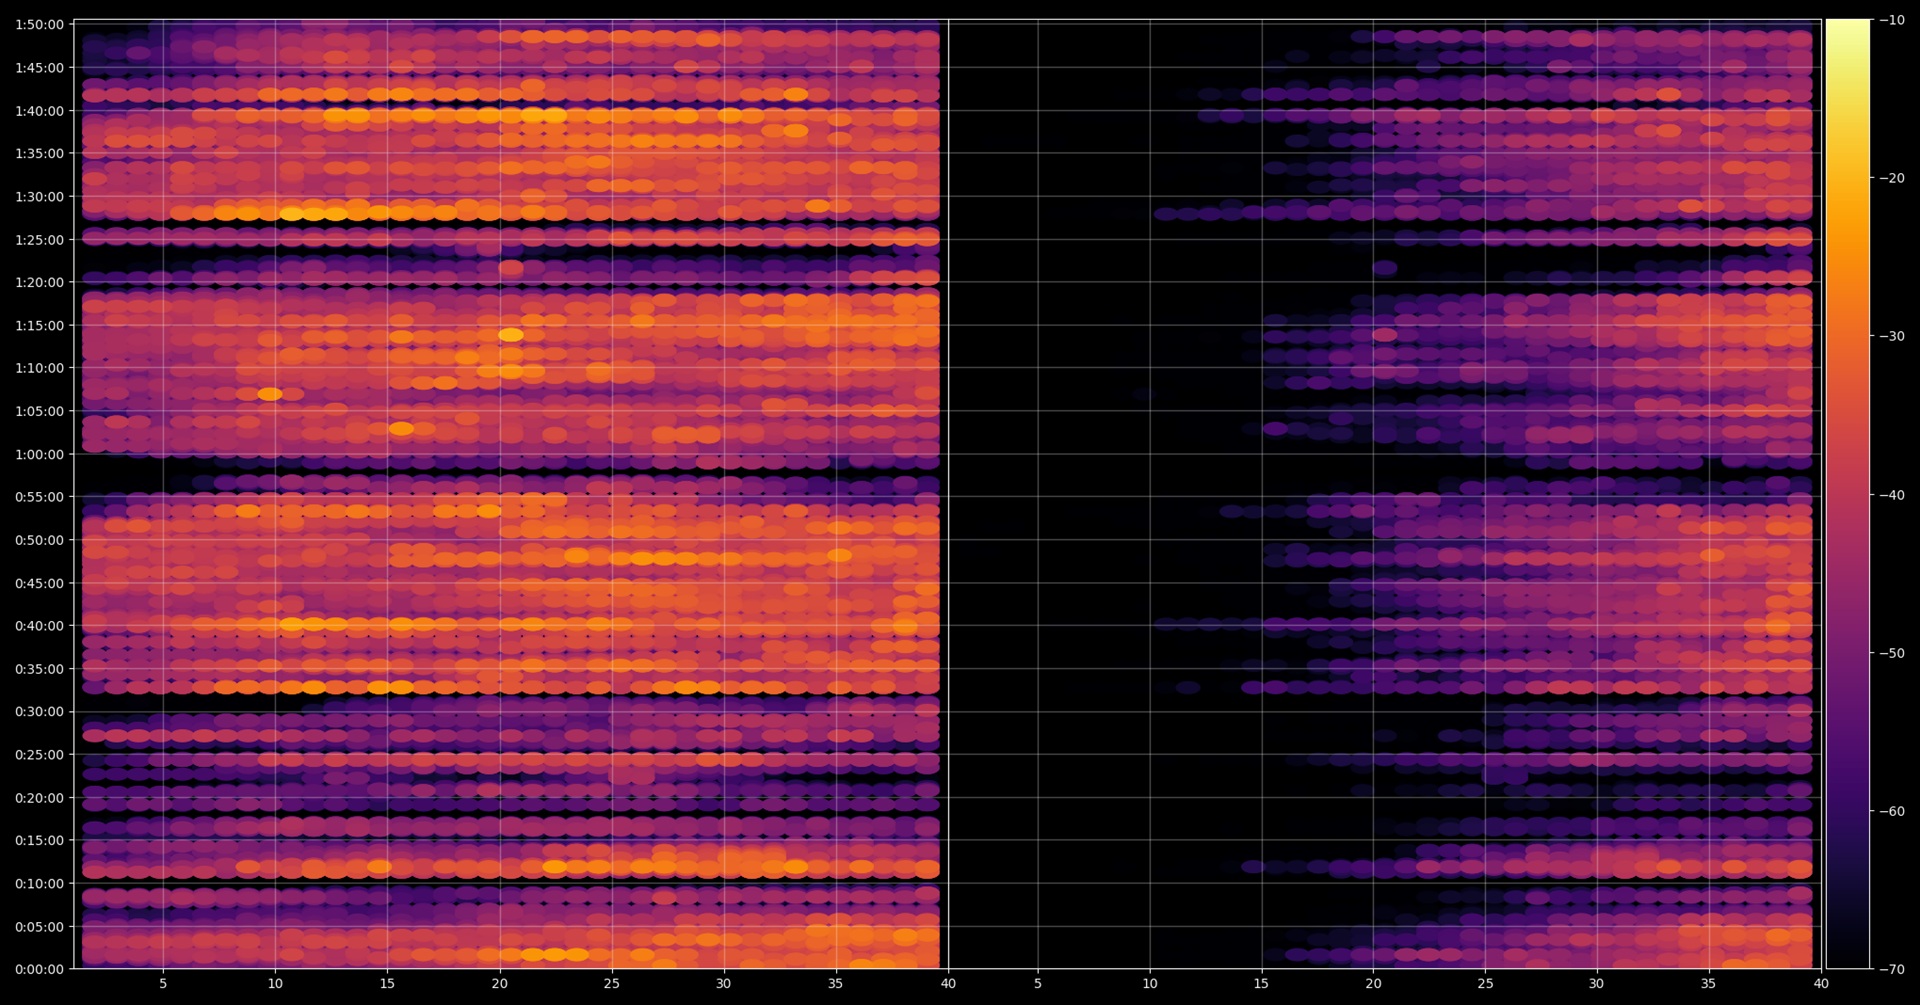Screen dimensions: 1920x1005
Task: Click x-axis label 5 under left heatmap
Action: 163,984
